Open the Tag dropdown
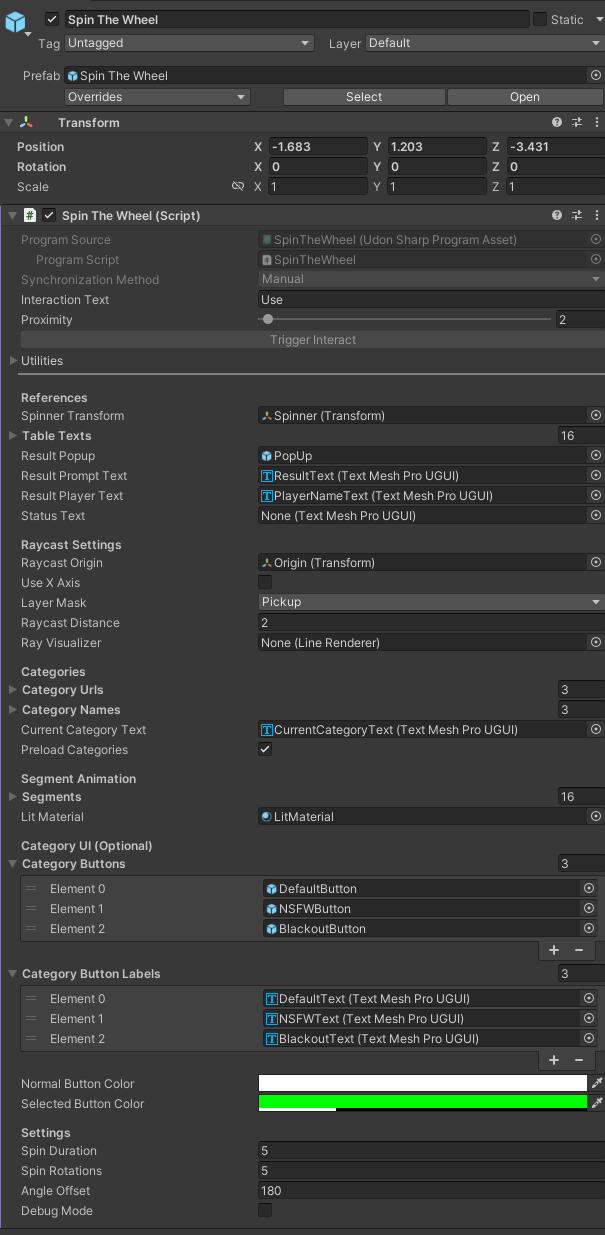Image resolution: width=605 pixels, height=1235 pixels. pyautogui.click(x=189, y=43)
